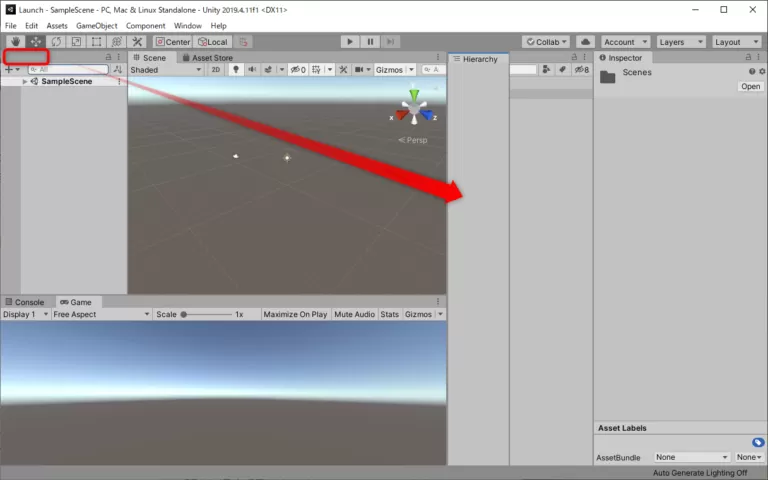Open the Layout dropdown
Viewport: 768px width, 480px height.
pos(736,42)
